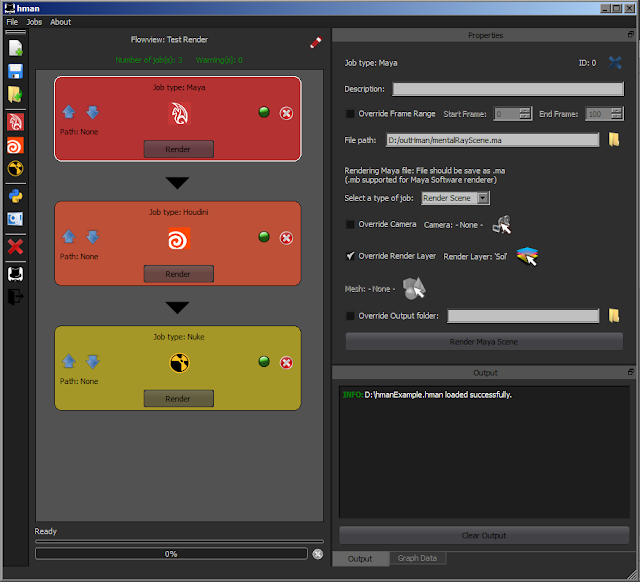Select the Nuke job logo icon

(179, 363)
